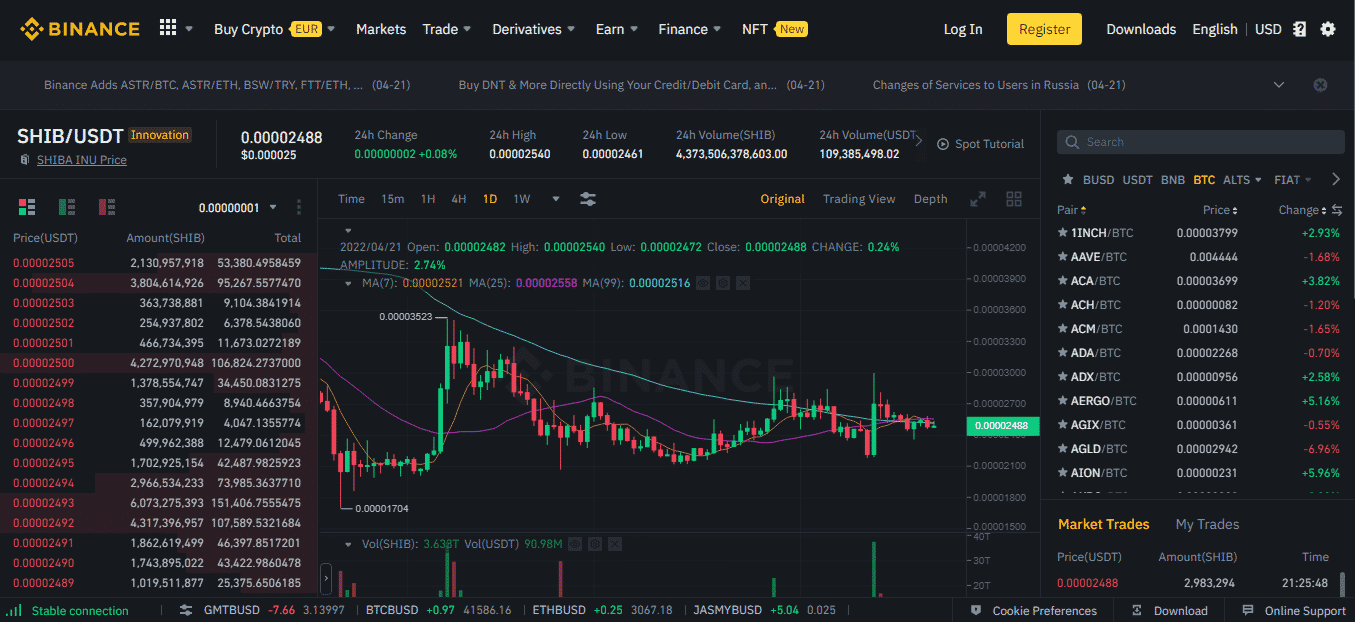
Task: Select the 4H chart interval
Action: tap(459, 199)
